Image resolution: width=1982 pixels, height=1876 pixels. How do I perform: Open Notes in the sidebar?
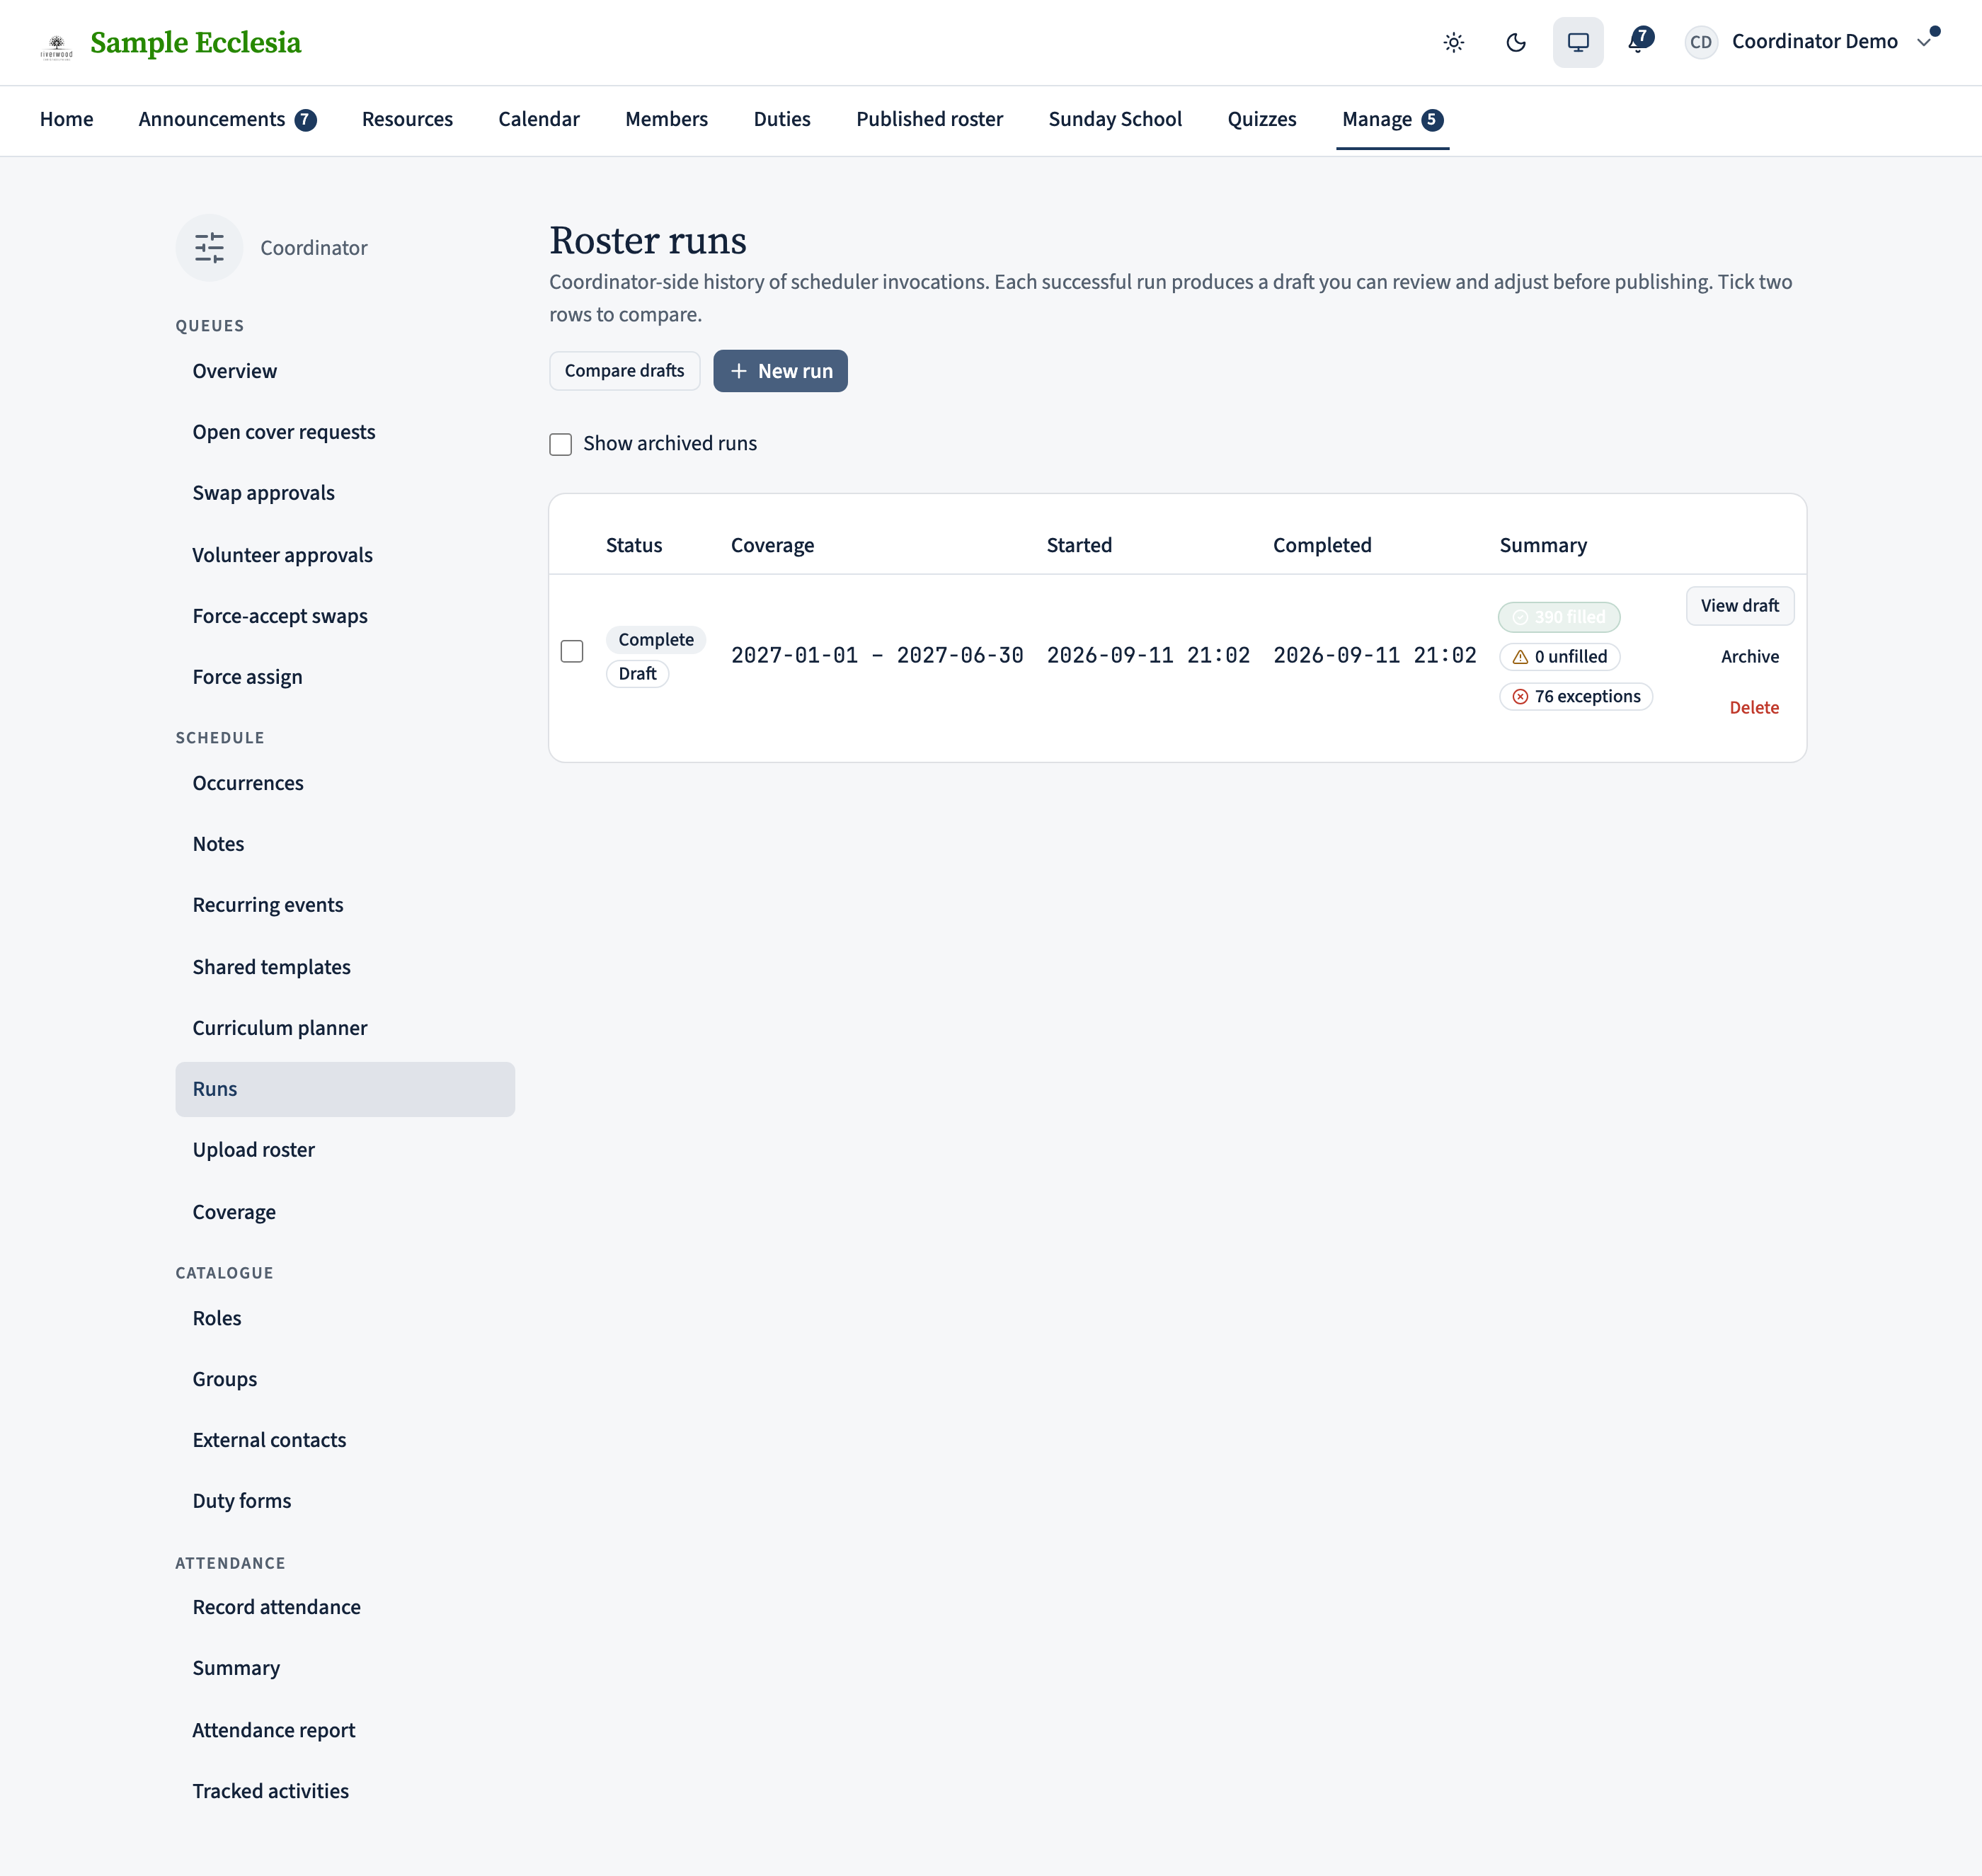tap(345, 844)
